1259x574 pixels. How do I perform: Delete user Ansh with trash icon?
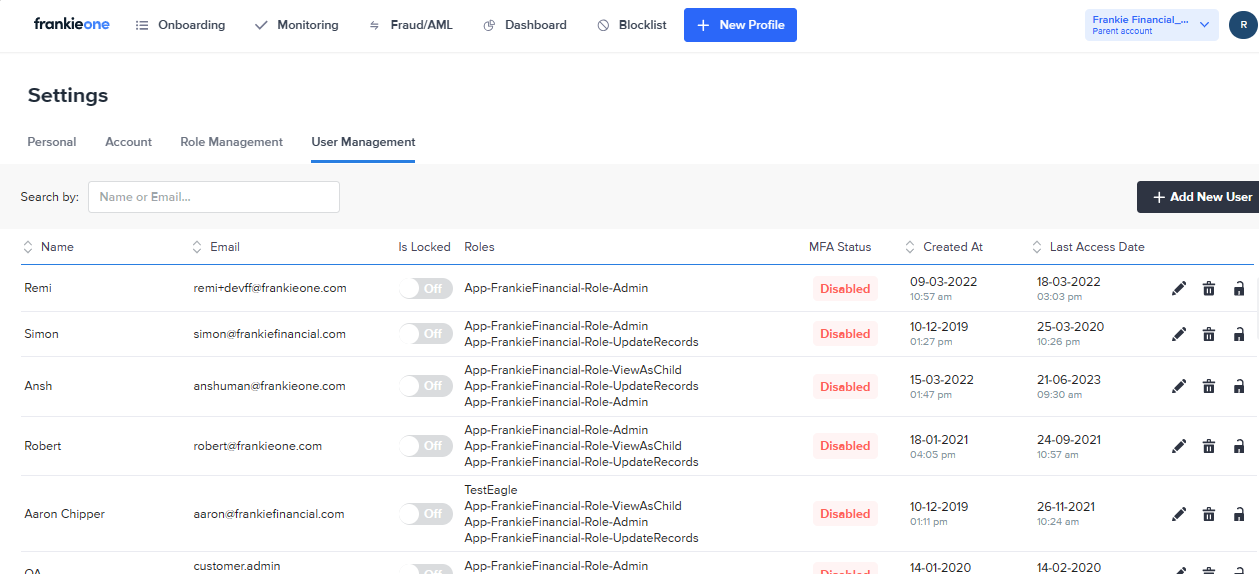[x=1209, y=386]
